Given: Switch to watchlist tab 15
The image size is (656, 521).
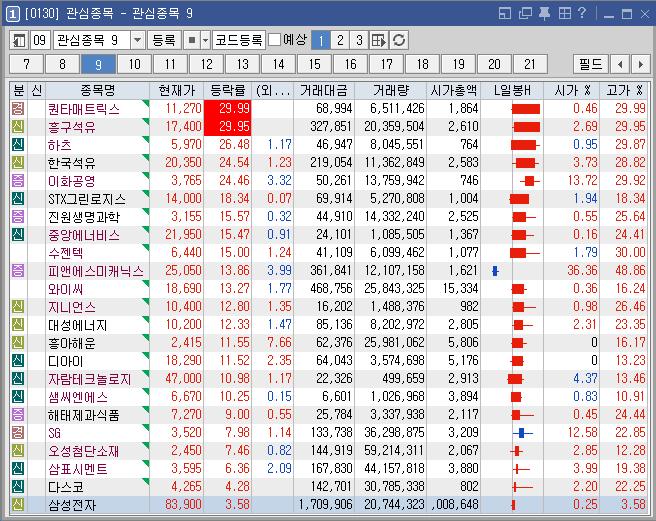Looking at the screenshot, I should [x=314, y=64].
